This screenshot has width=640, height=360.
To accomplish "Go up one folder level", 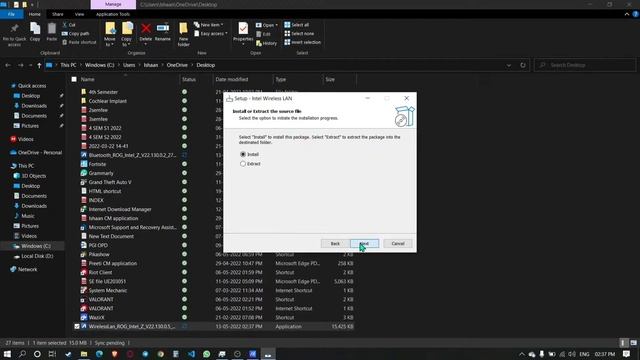I will pos(39,65).
